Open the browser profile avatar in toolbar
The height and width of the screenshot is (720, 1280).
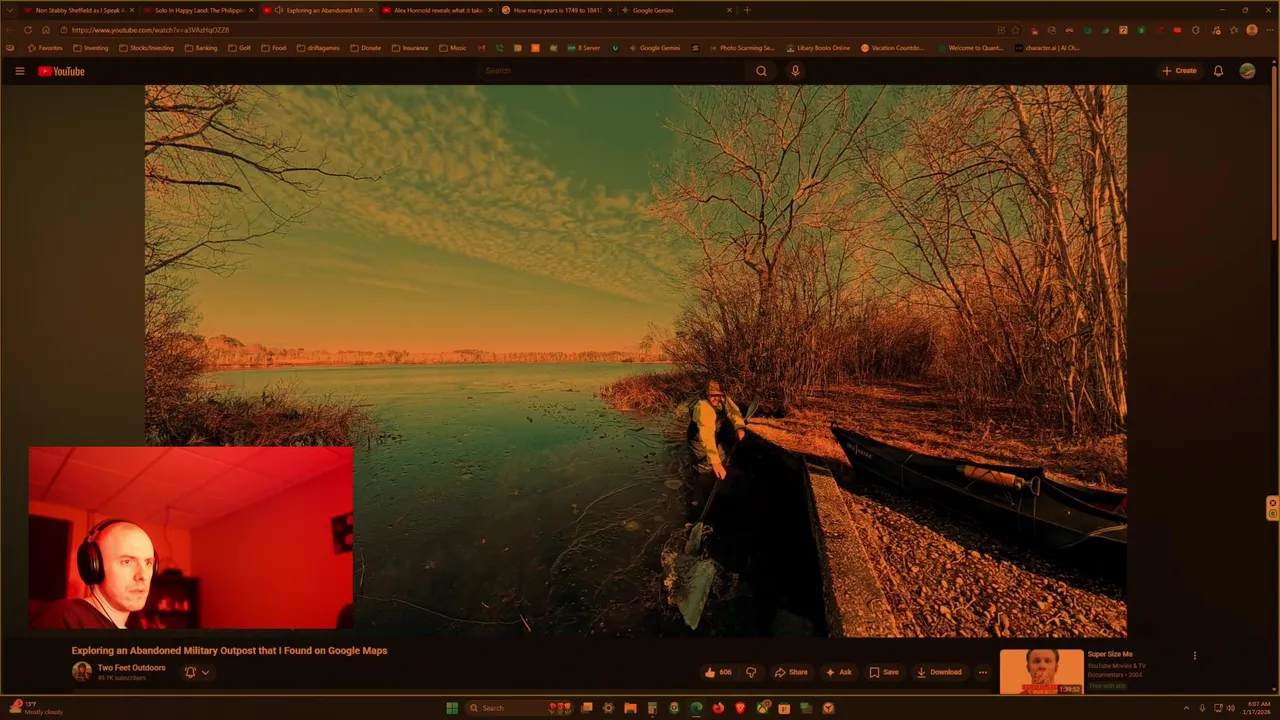1251,30
